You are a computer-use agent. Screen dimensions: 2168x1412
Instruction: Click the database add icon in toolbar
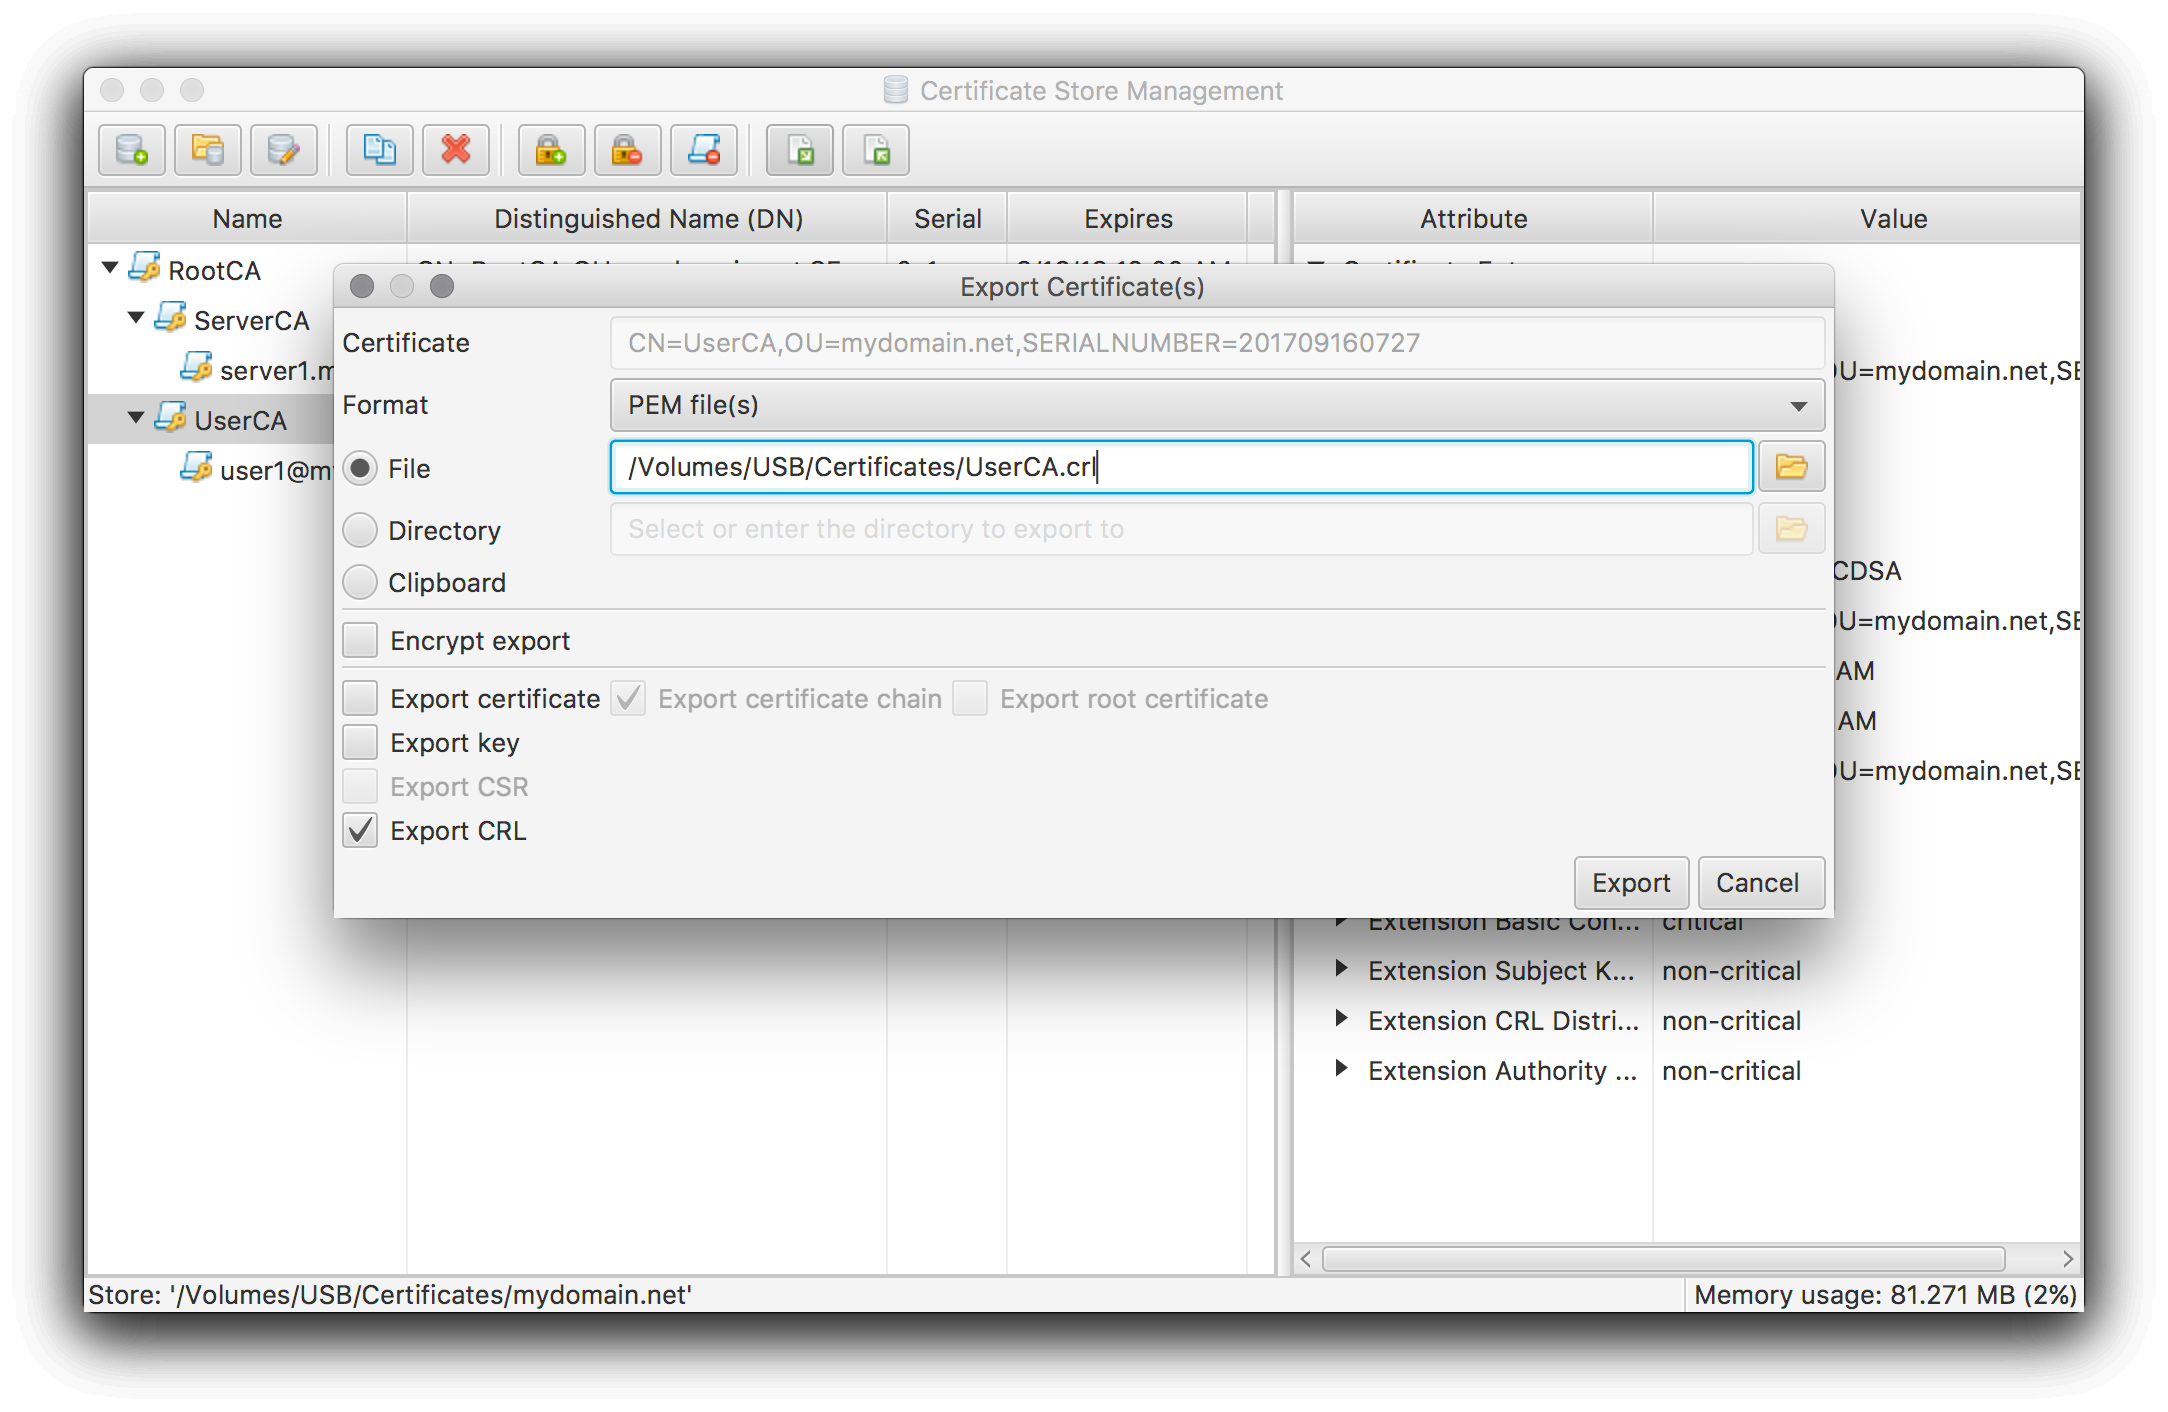[131, 150]
